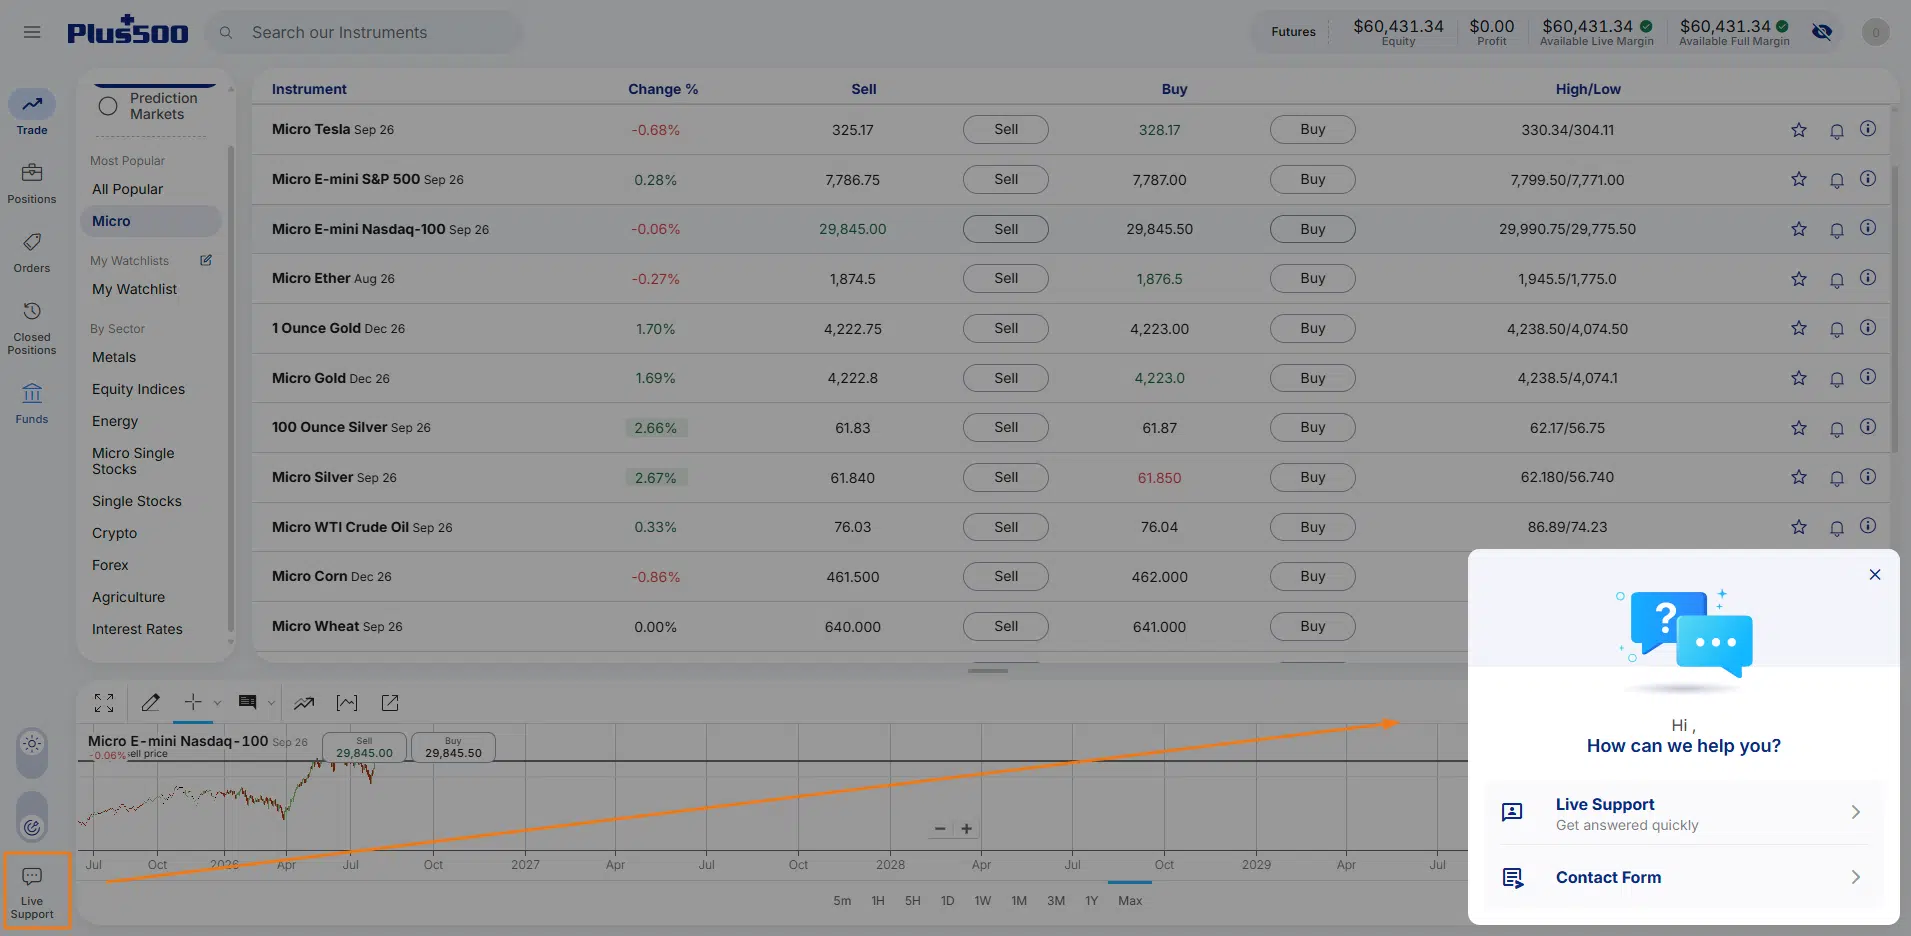
Task: Open Live Support from the left sidebar
Action: coord(32,892)
